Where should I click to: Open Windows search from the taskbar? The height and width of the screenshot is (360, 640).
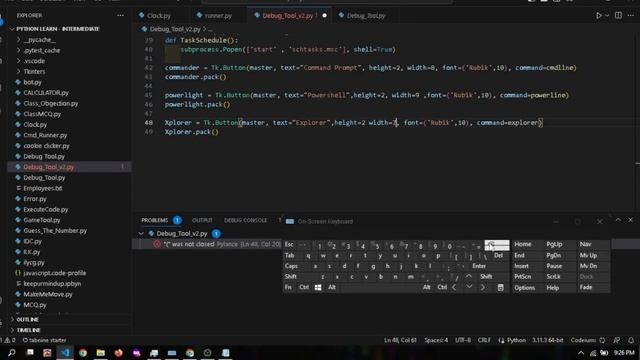(x=12, y=353)
